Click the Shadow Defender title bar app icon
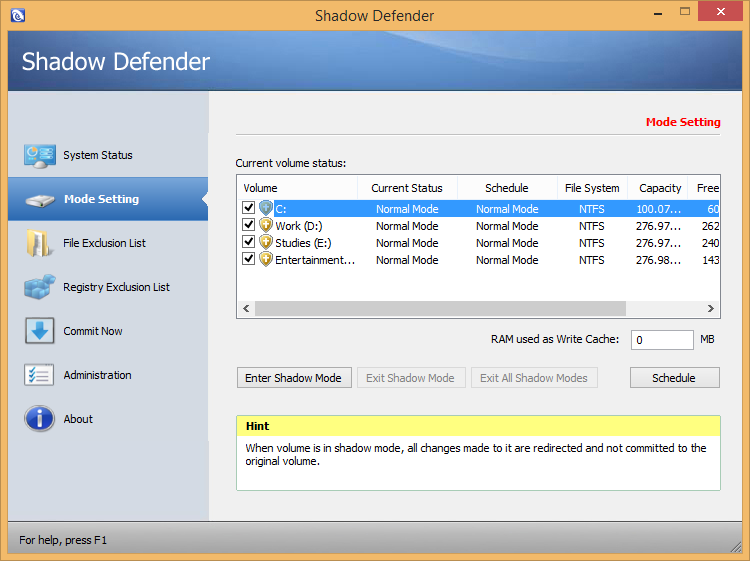 [x=18, y=15]
